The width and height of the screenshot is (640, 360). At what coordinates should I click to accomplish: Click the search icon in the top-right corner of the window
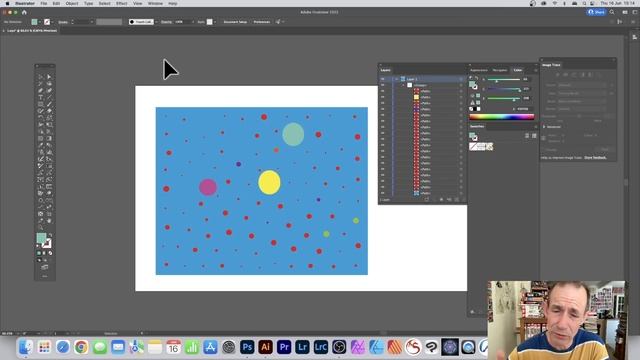point(612,12)
